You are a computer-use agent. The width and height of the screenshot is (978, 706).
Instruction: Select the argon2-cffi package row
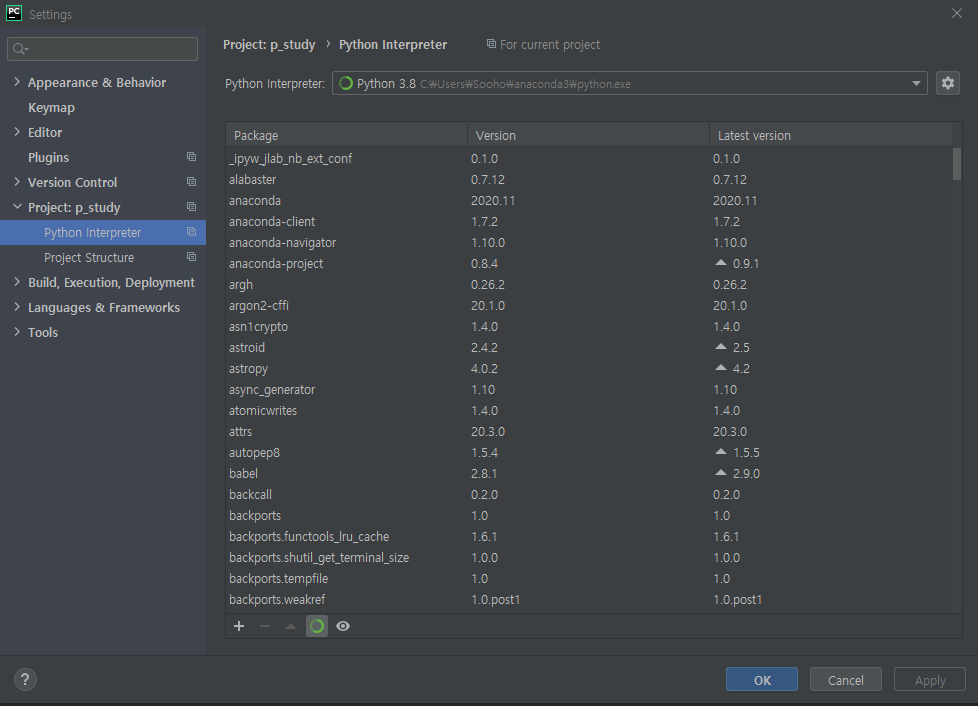[x=589, y=305]
